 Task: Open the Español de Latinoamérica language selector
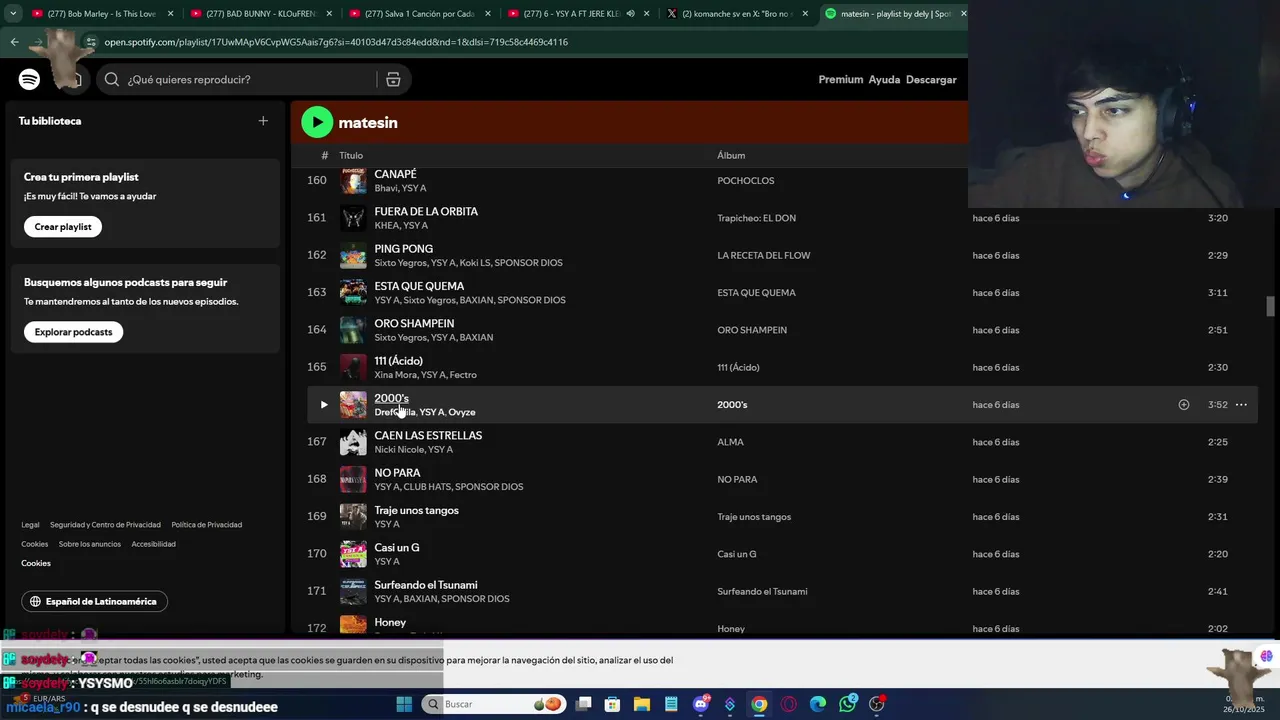click(94, 602)
